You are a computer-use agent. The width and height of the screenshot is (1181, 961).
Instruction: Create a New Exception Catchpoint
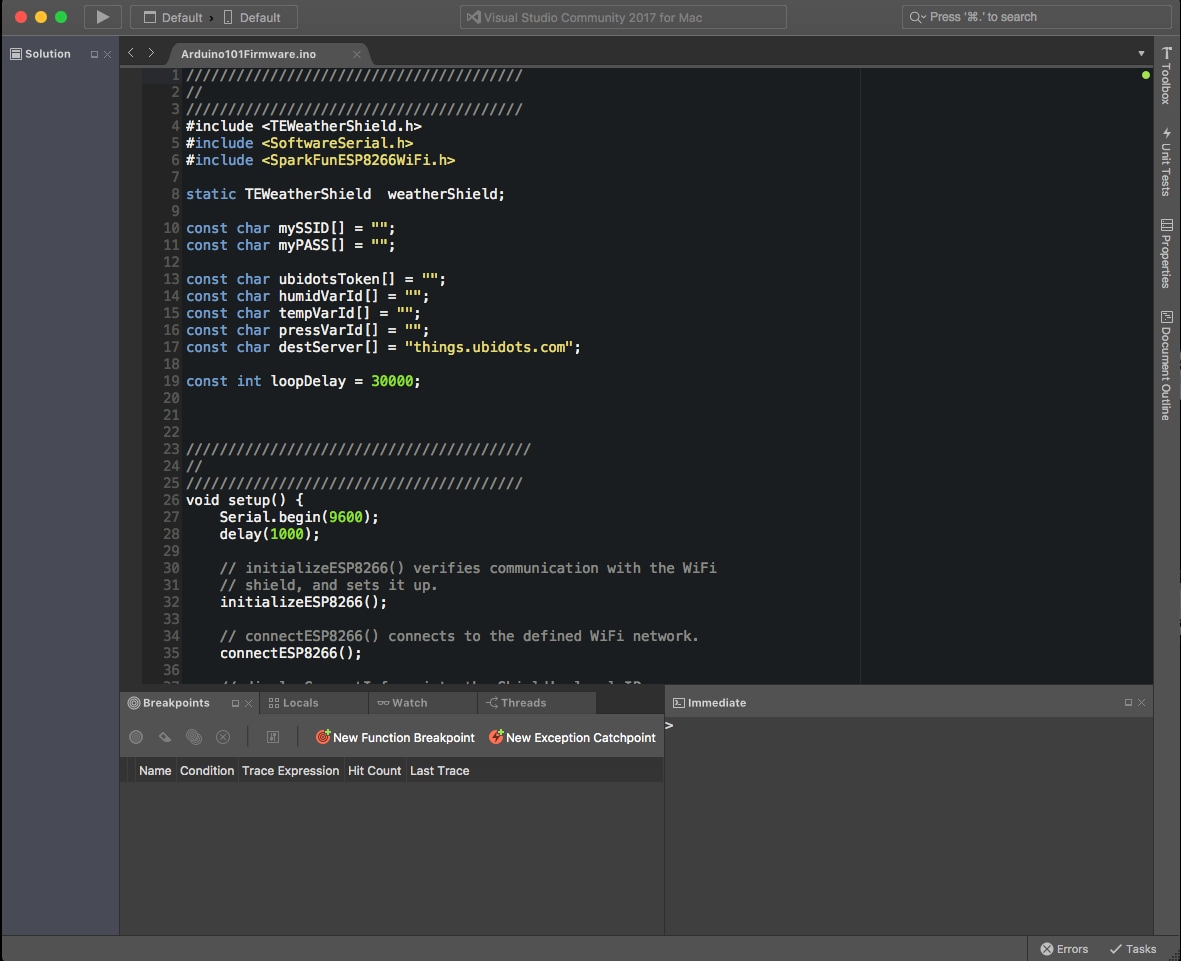571,737
